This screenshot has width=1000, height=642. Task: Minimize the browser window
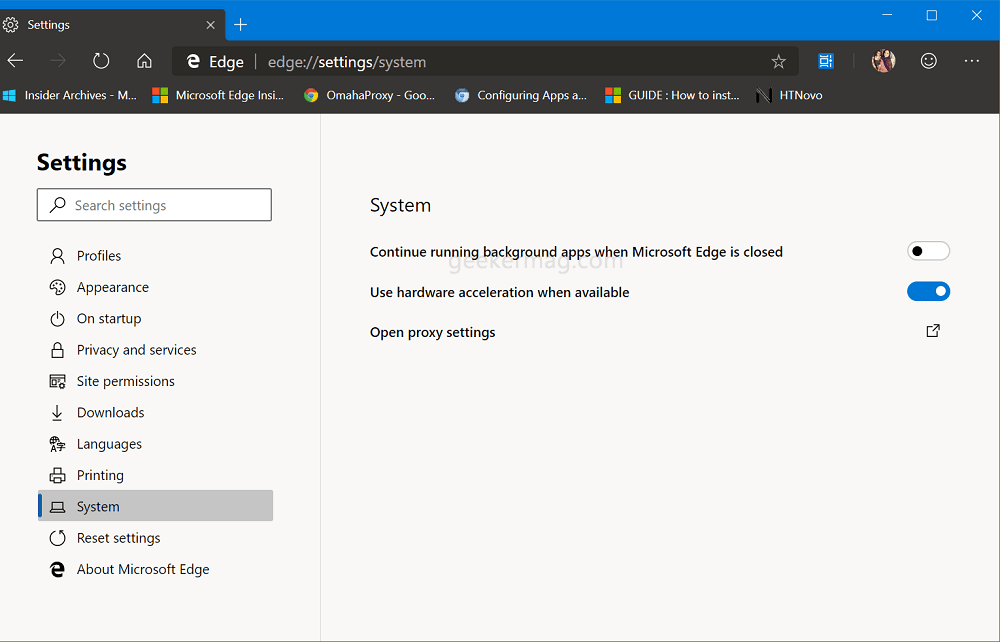(887, 15)
